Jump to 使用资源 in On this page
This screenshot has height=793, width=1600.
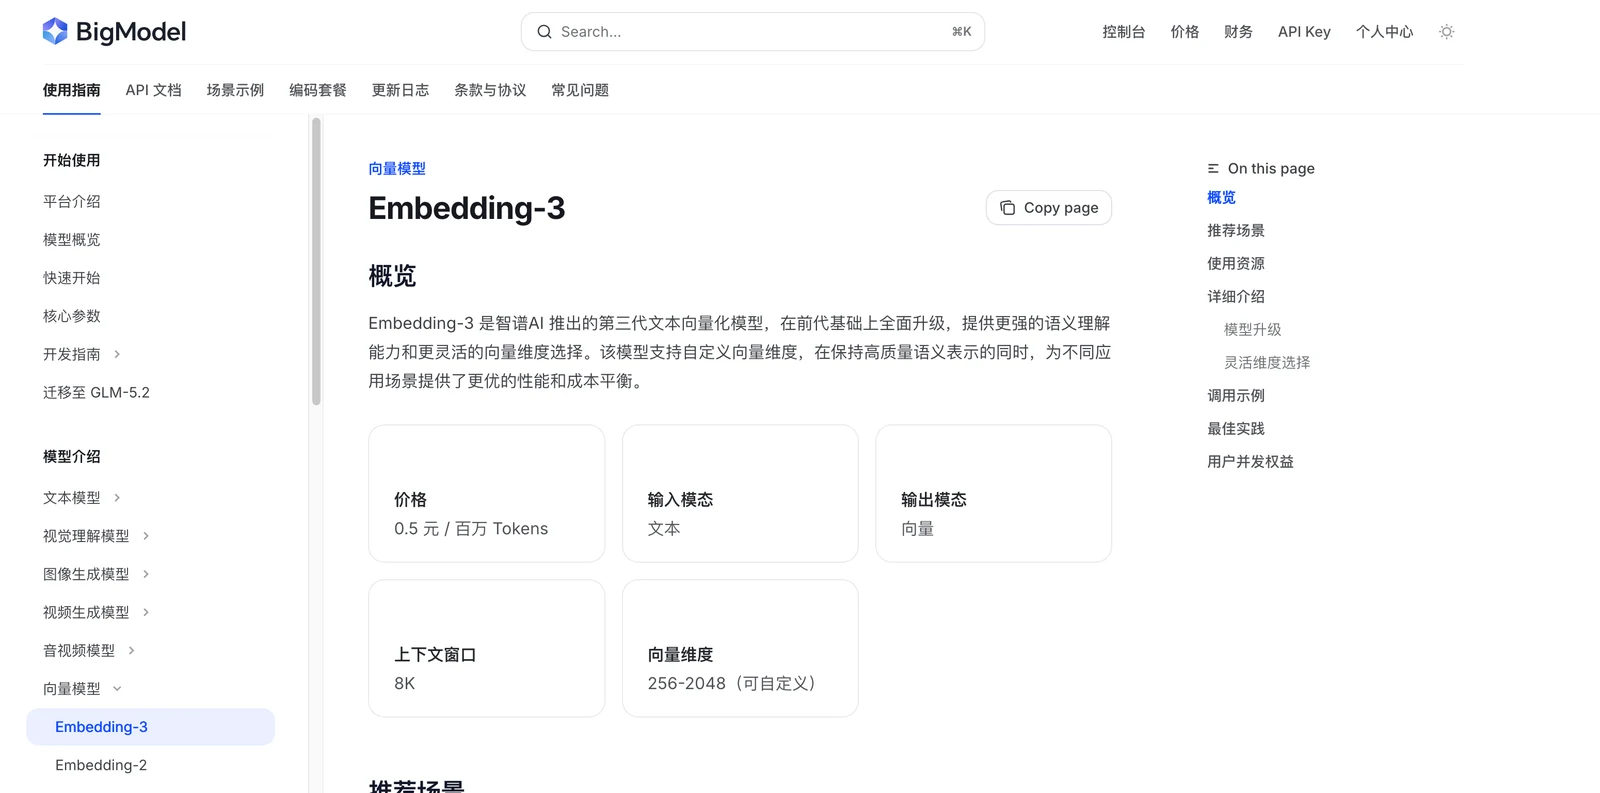[x=1236, y=264]
